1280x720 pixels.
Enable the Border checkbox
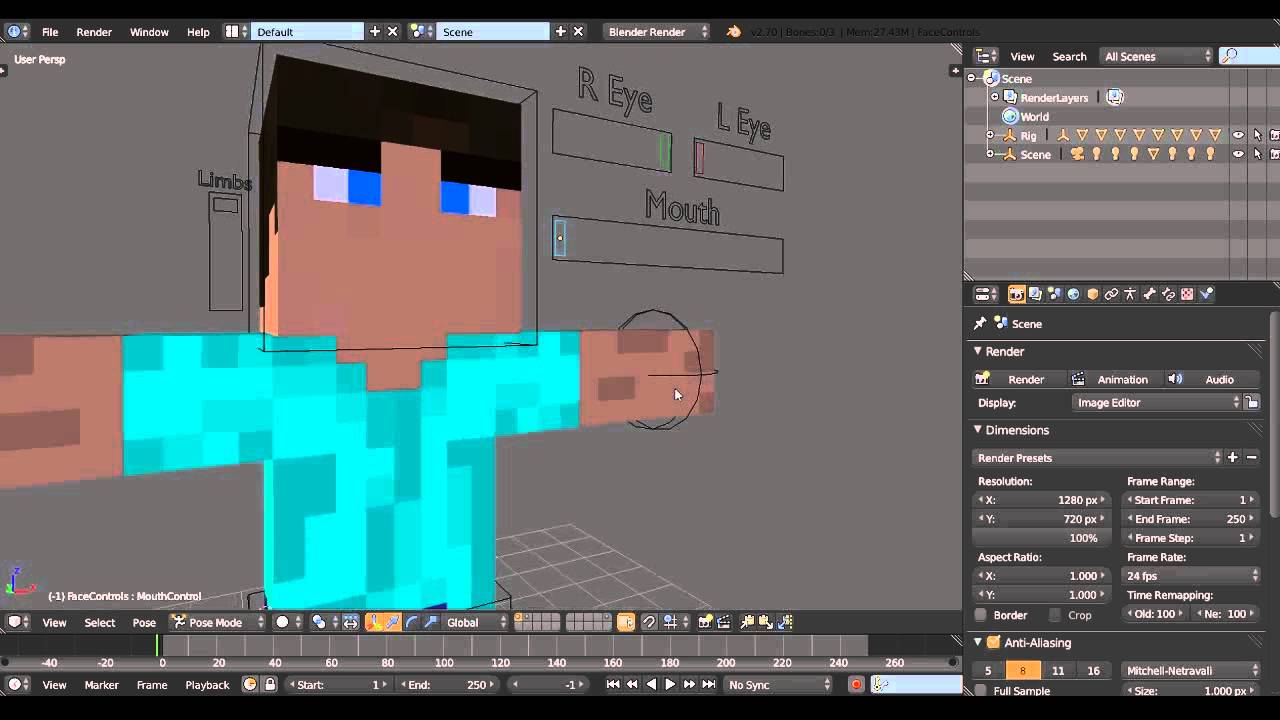(981, 615)
